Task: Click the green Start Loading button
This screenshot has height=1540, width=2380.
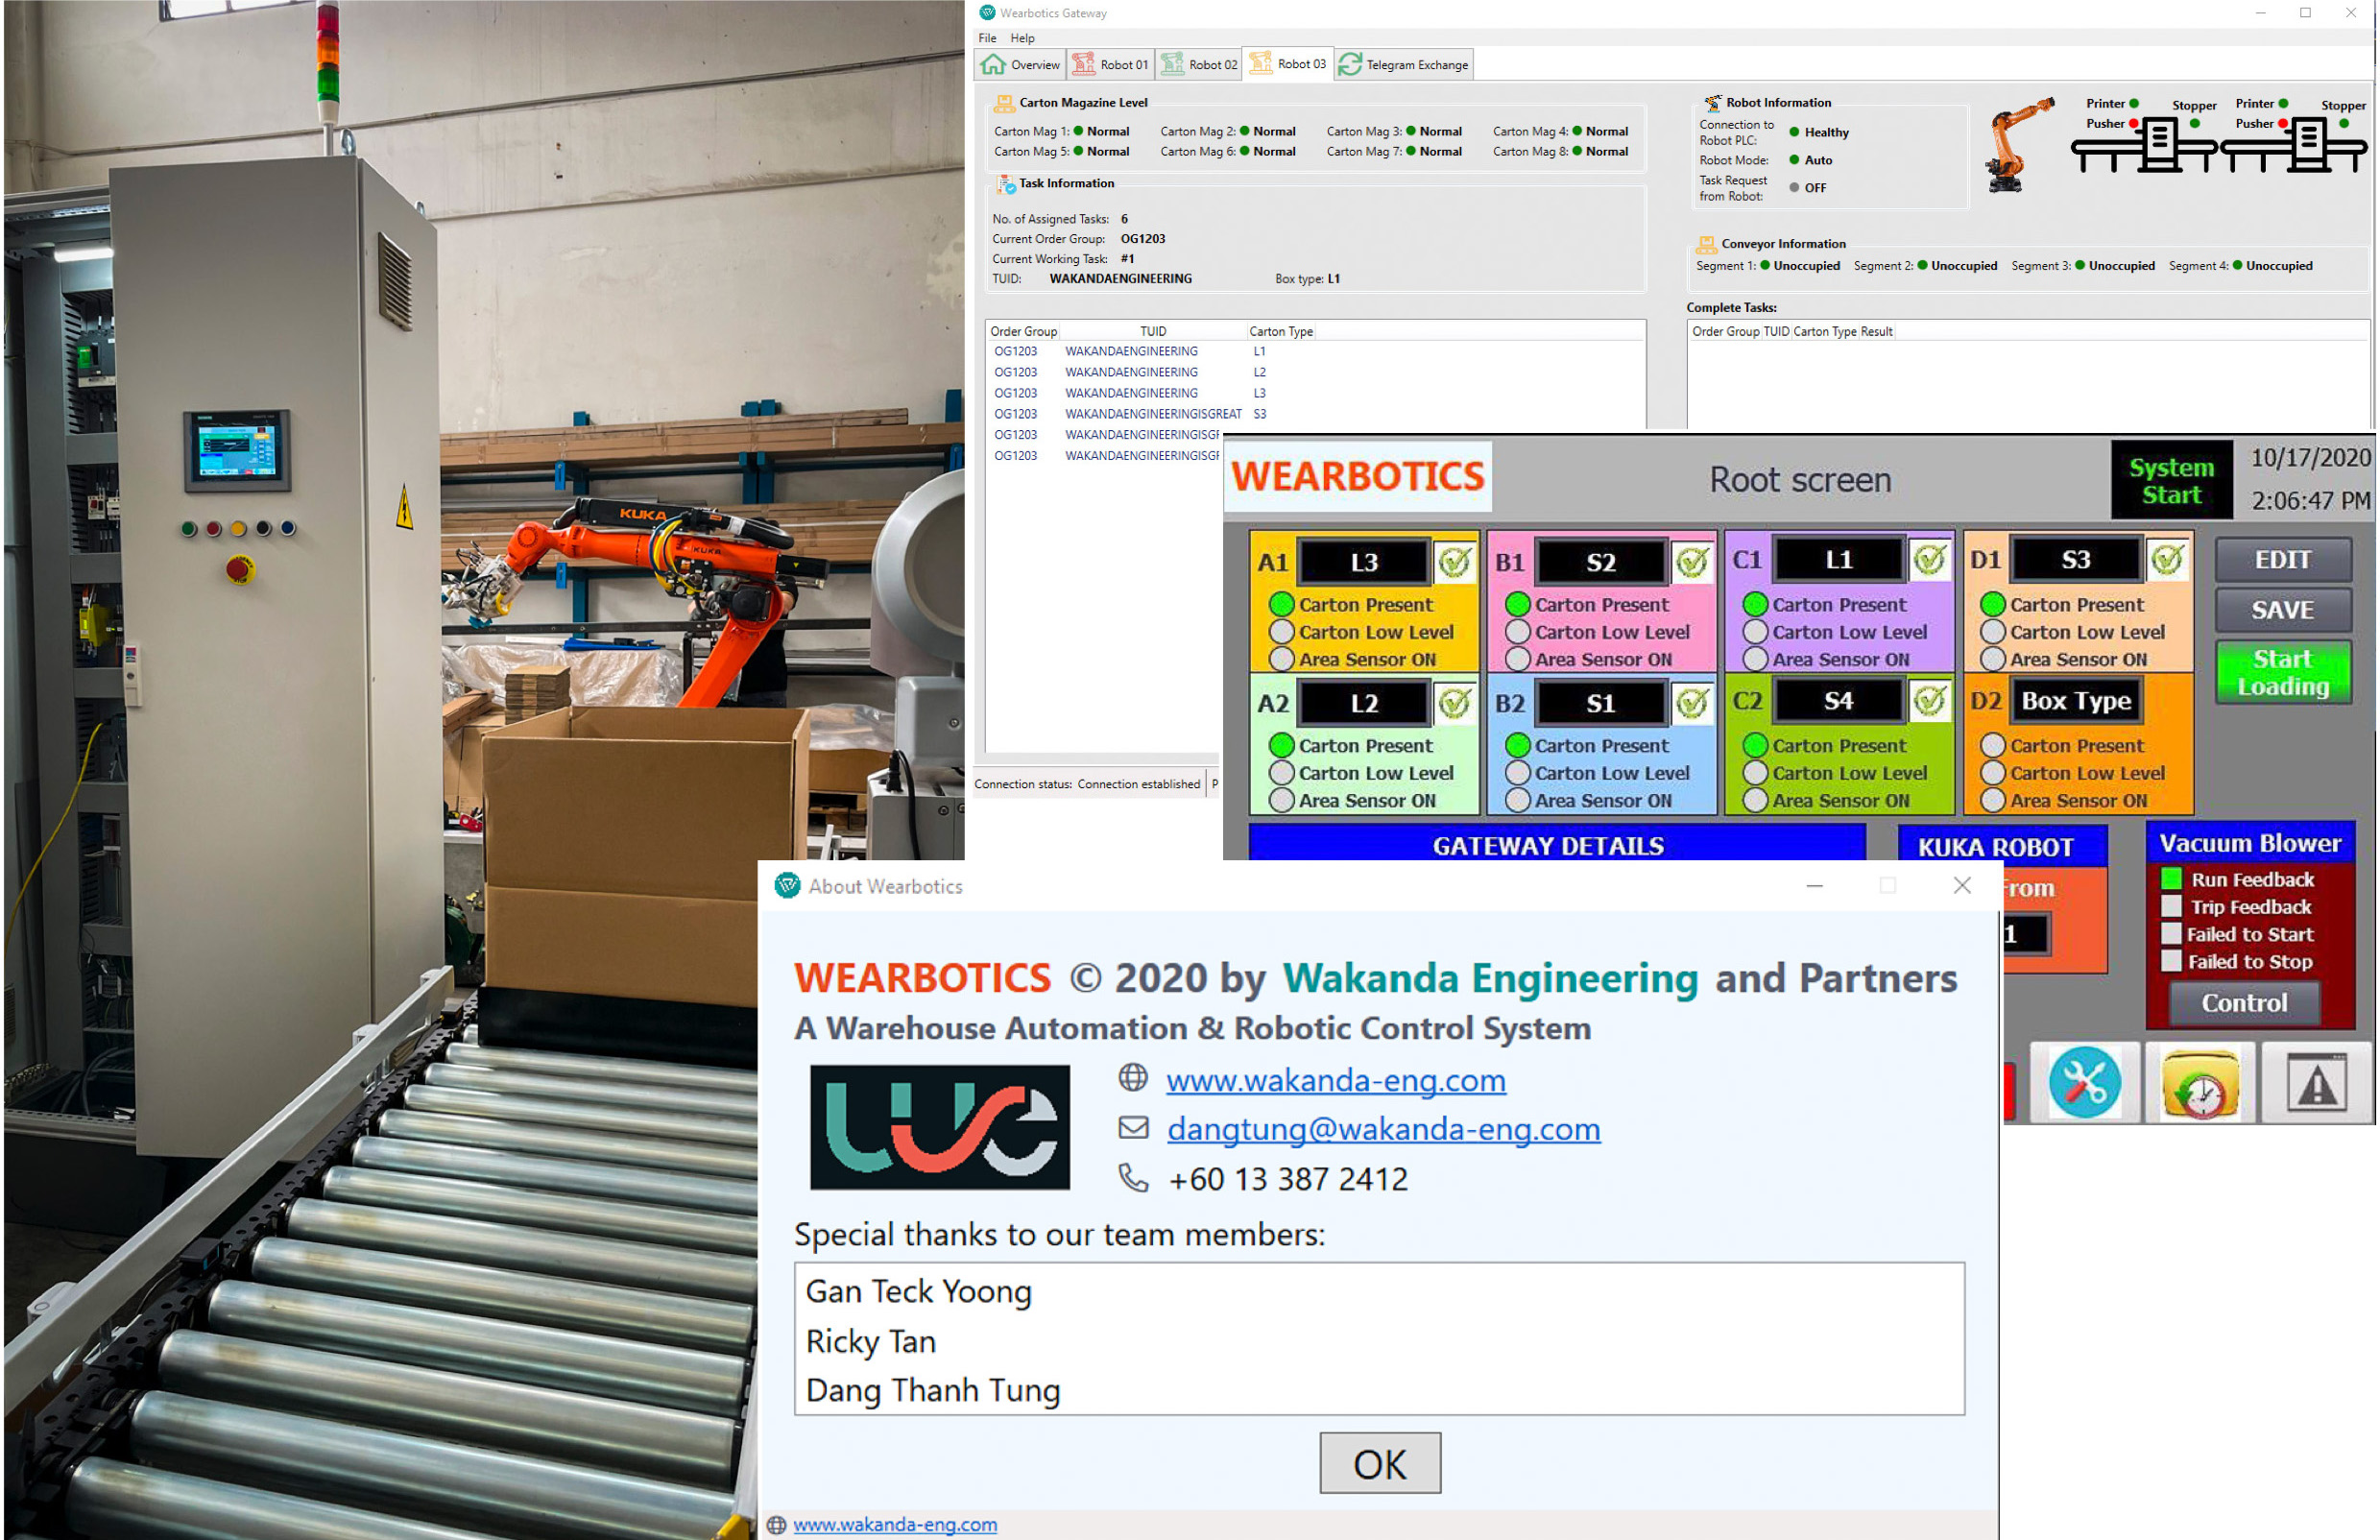Action: point(2283,672)
